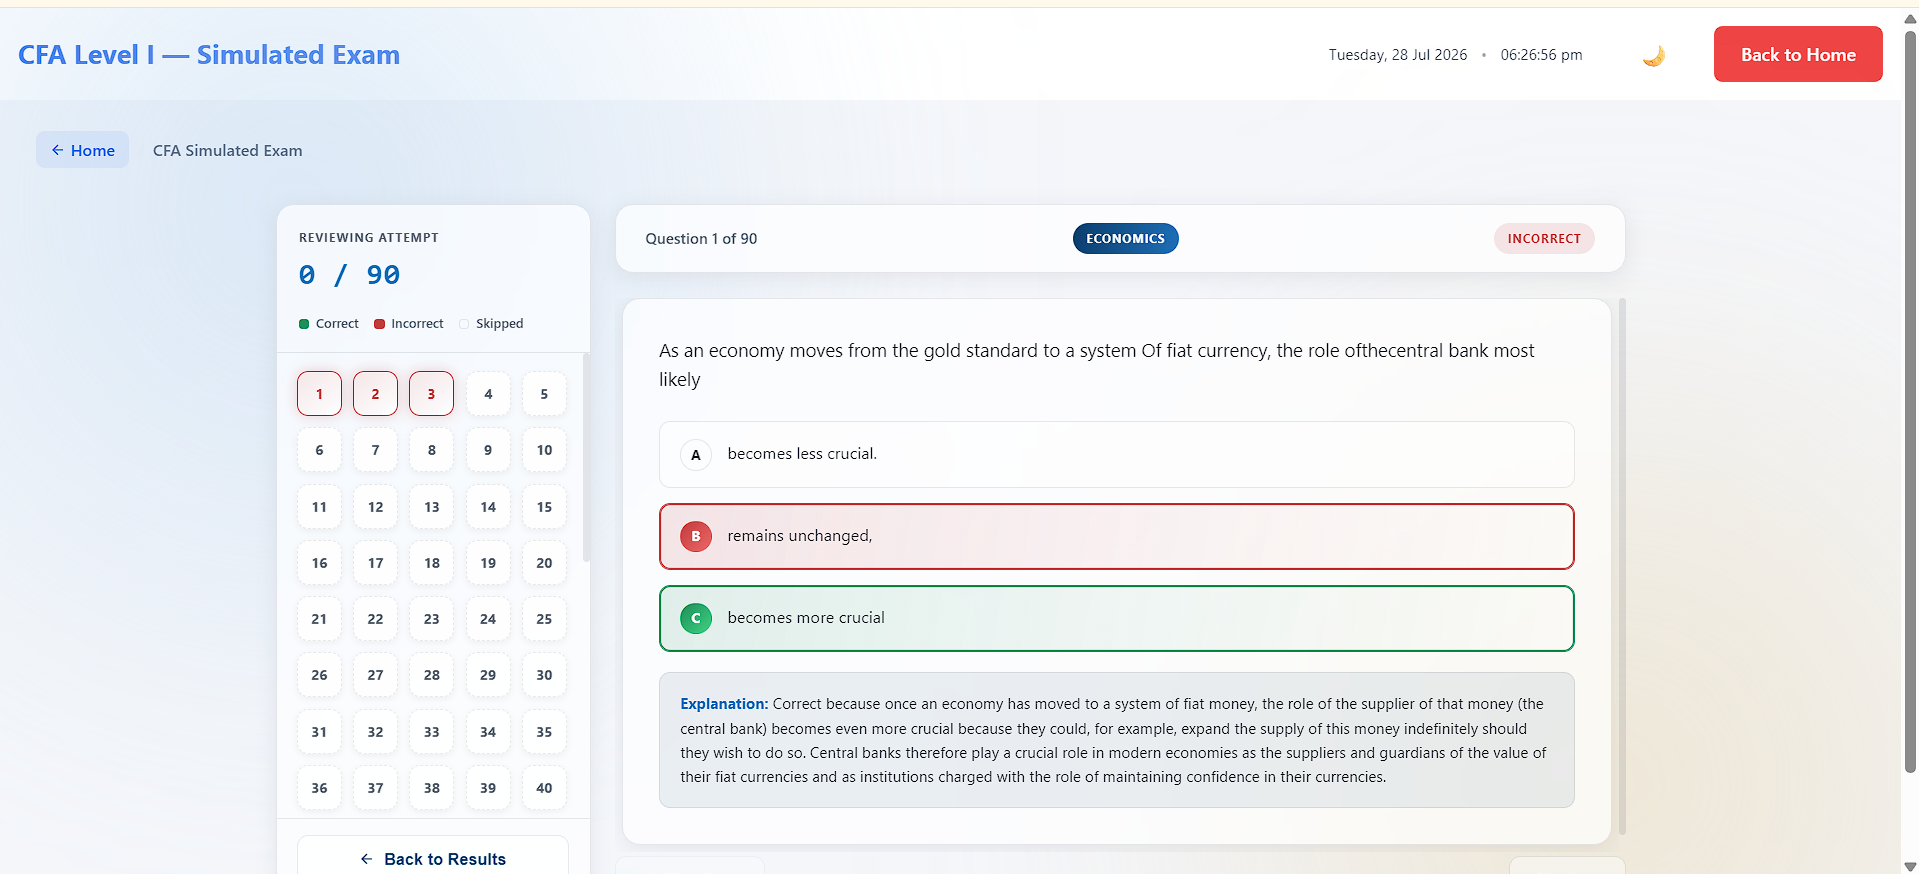
Task: Open question 30
Action: 544,675
